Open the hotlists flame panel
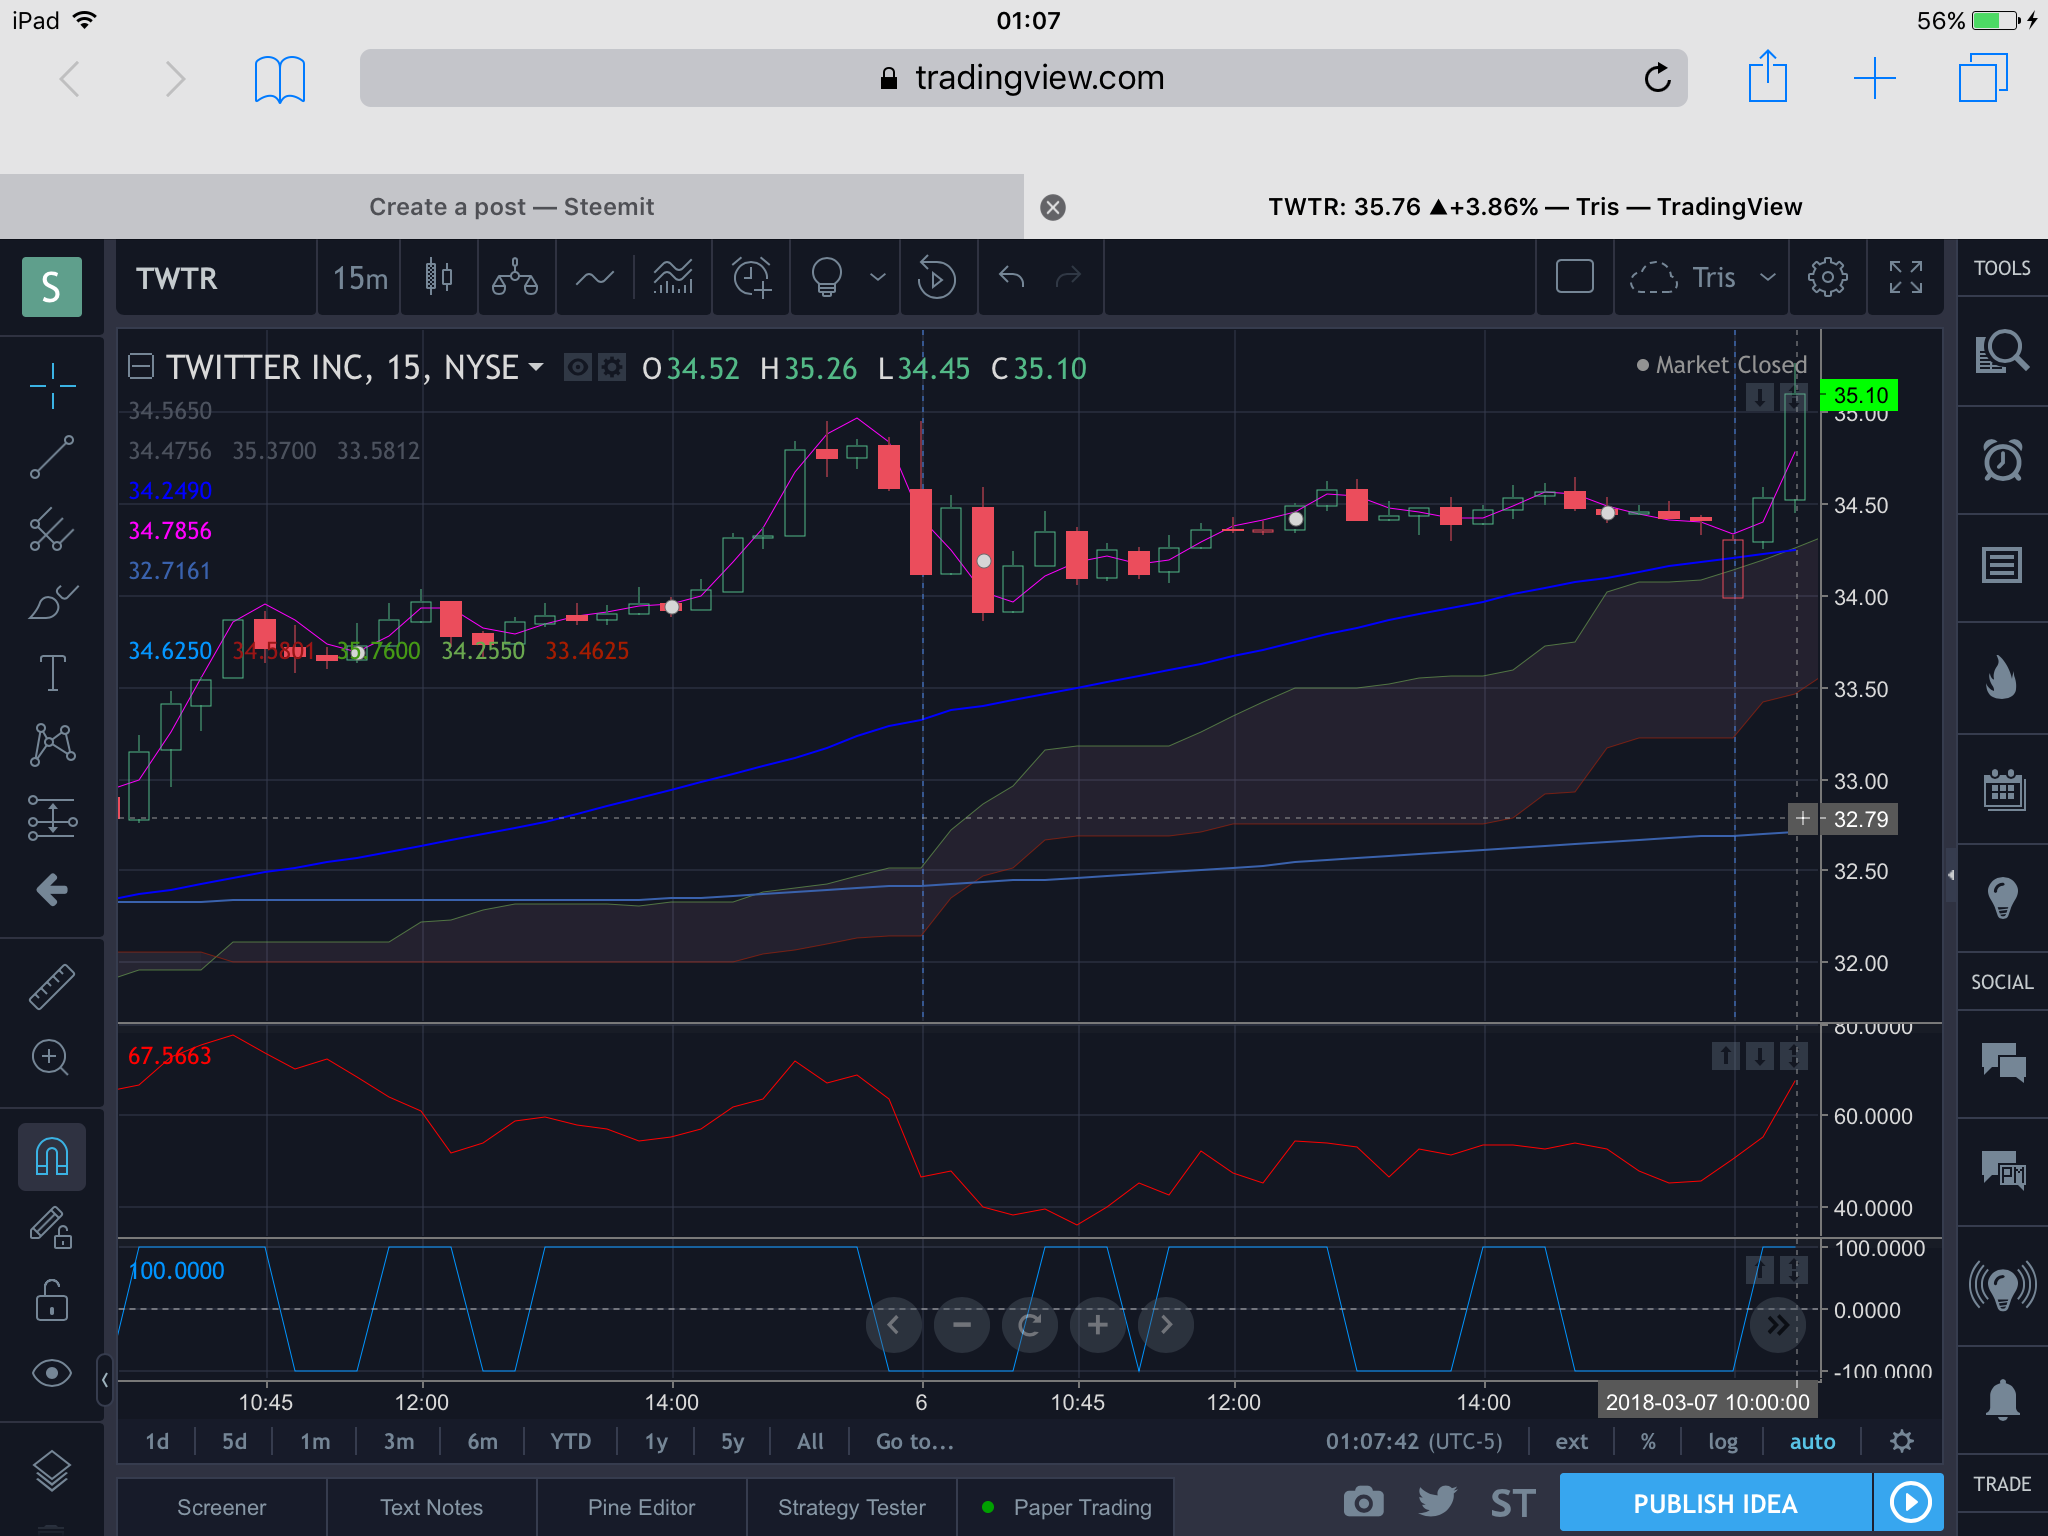The image size is (2048, 1536). 2002,677
